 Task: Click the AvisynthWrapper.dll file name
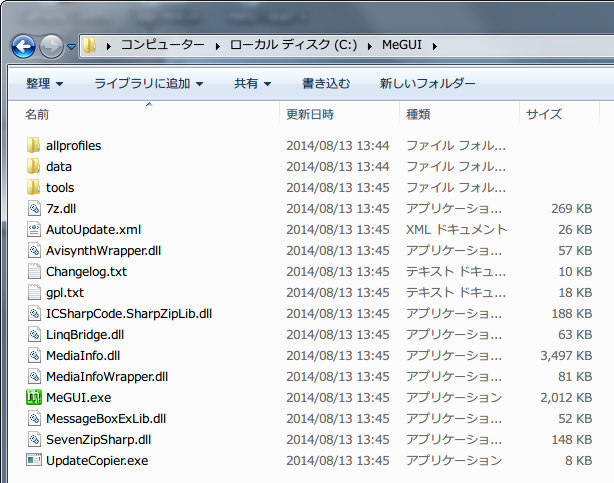point(103,251)
